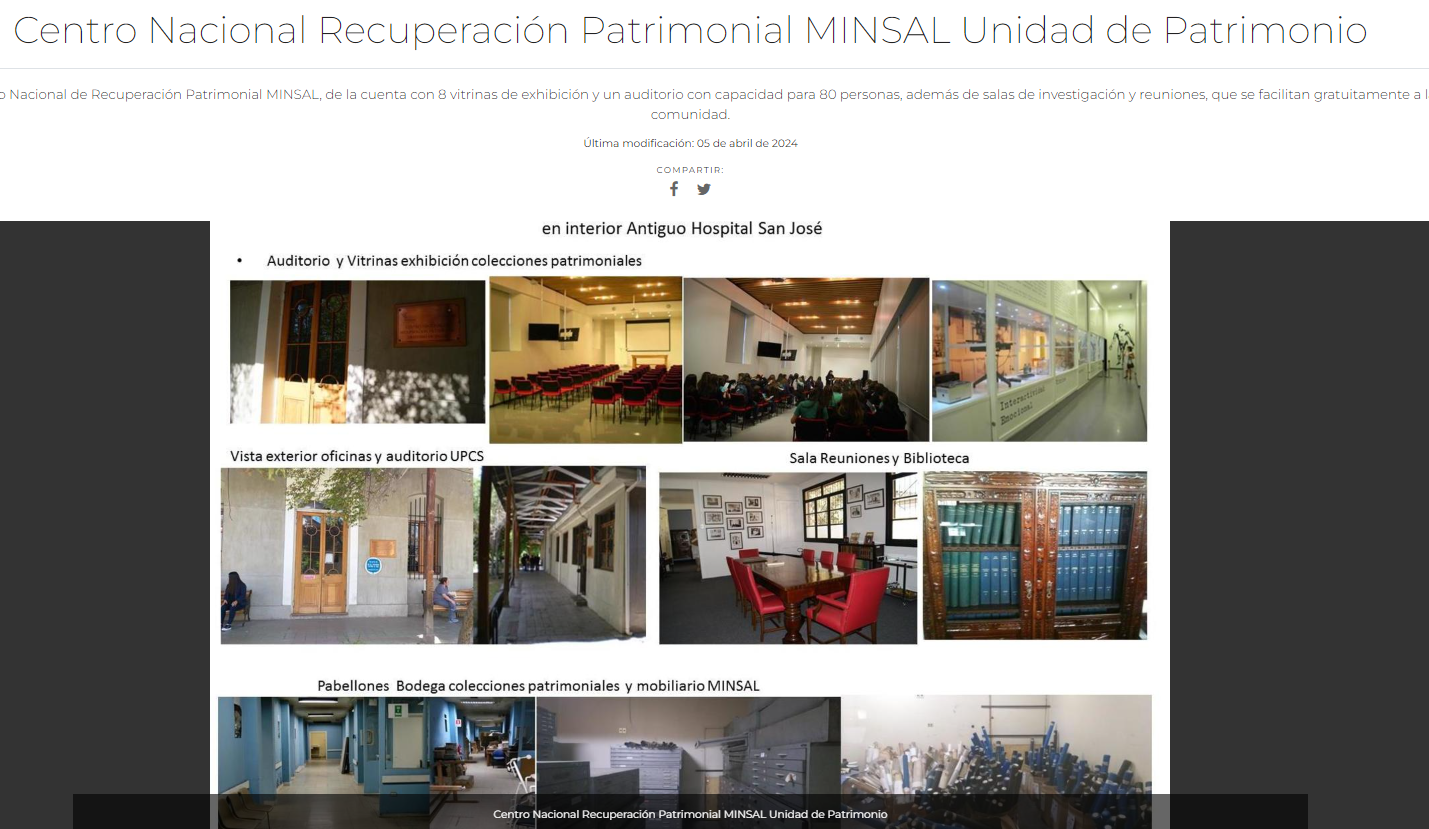Screen dimensions: 1429x829
Task: Click 'Vista exterior oficinas y auditorio UPCS' label
Action: point(357,456)
